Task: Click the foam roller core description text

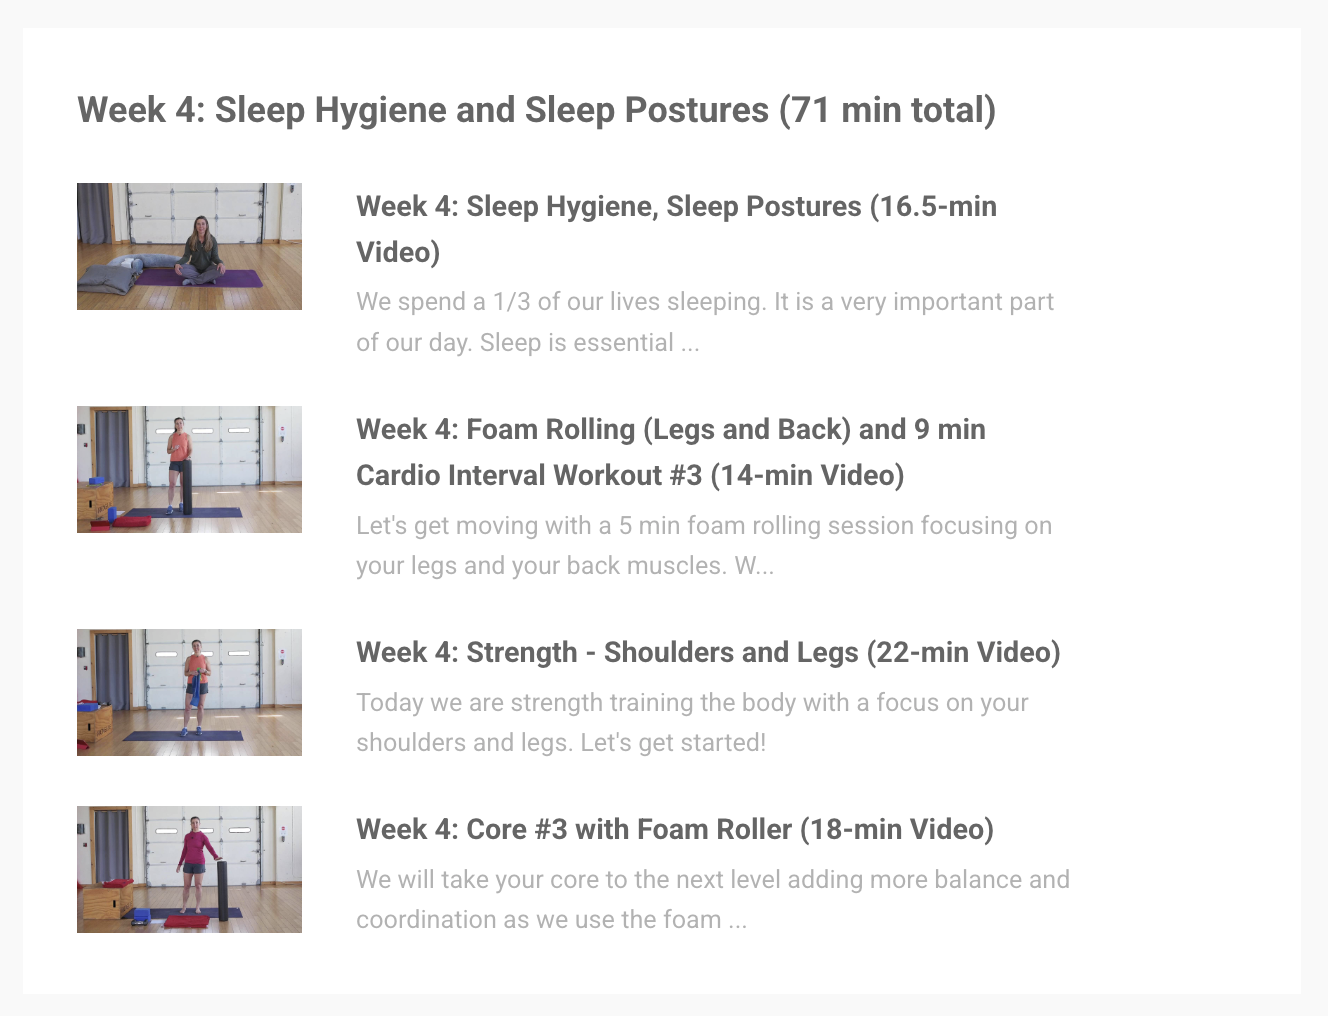Action: click(713, 899)
